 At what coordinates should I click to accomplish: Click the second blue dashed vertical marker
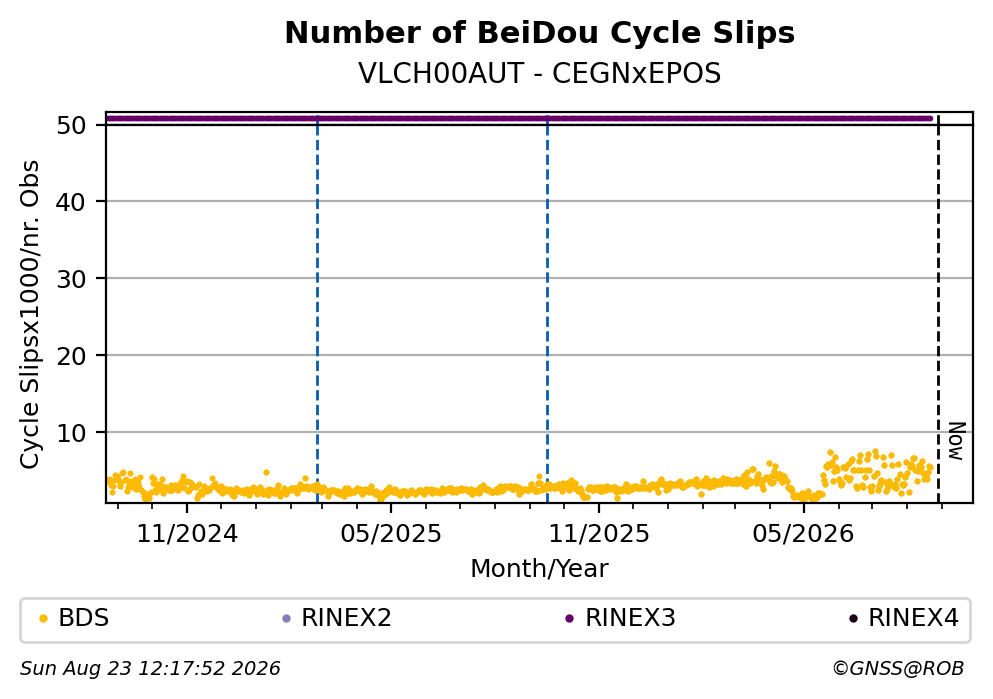click(547, 308)
